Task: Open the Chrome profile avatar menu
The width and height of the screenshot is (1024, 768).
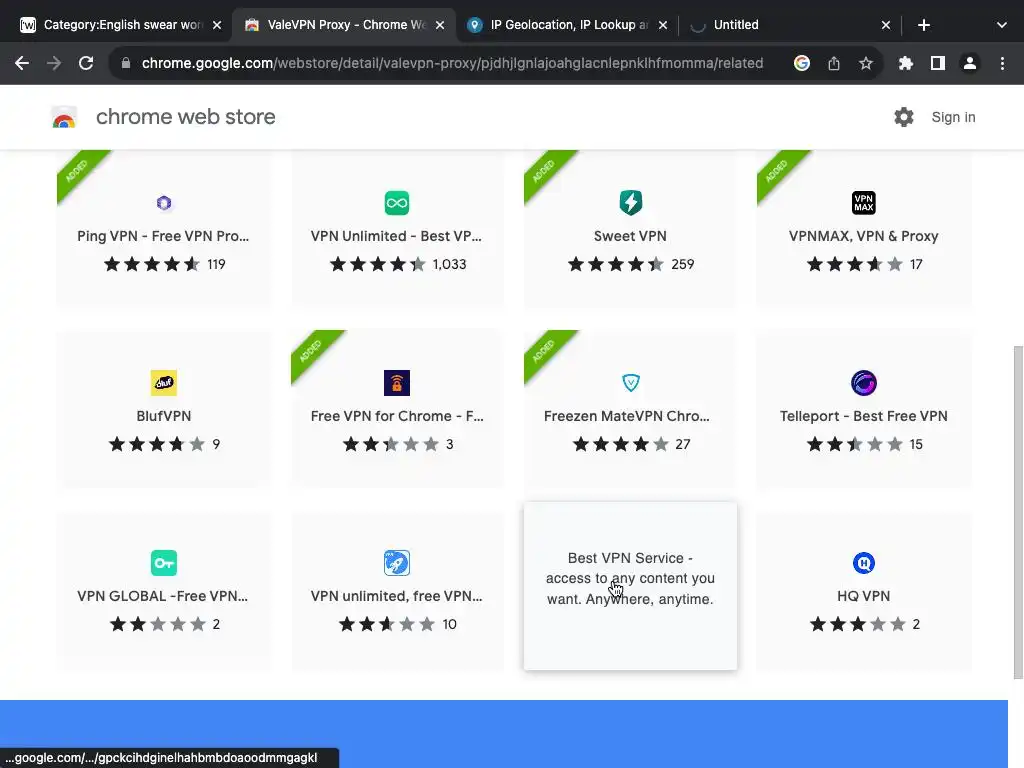Action: (970, 63)
